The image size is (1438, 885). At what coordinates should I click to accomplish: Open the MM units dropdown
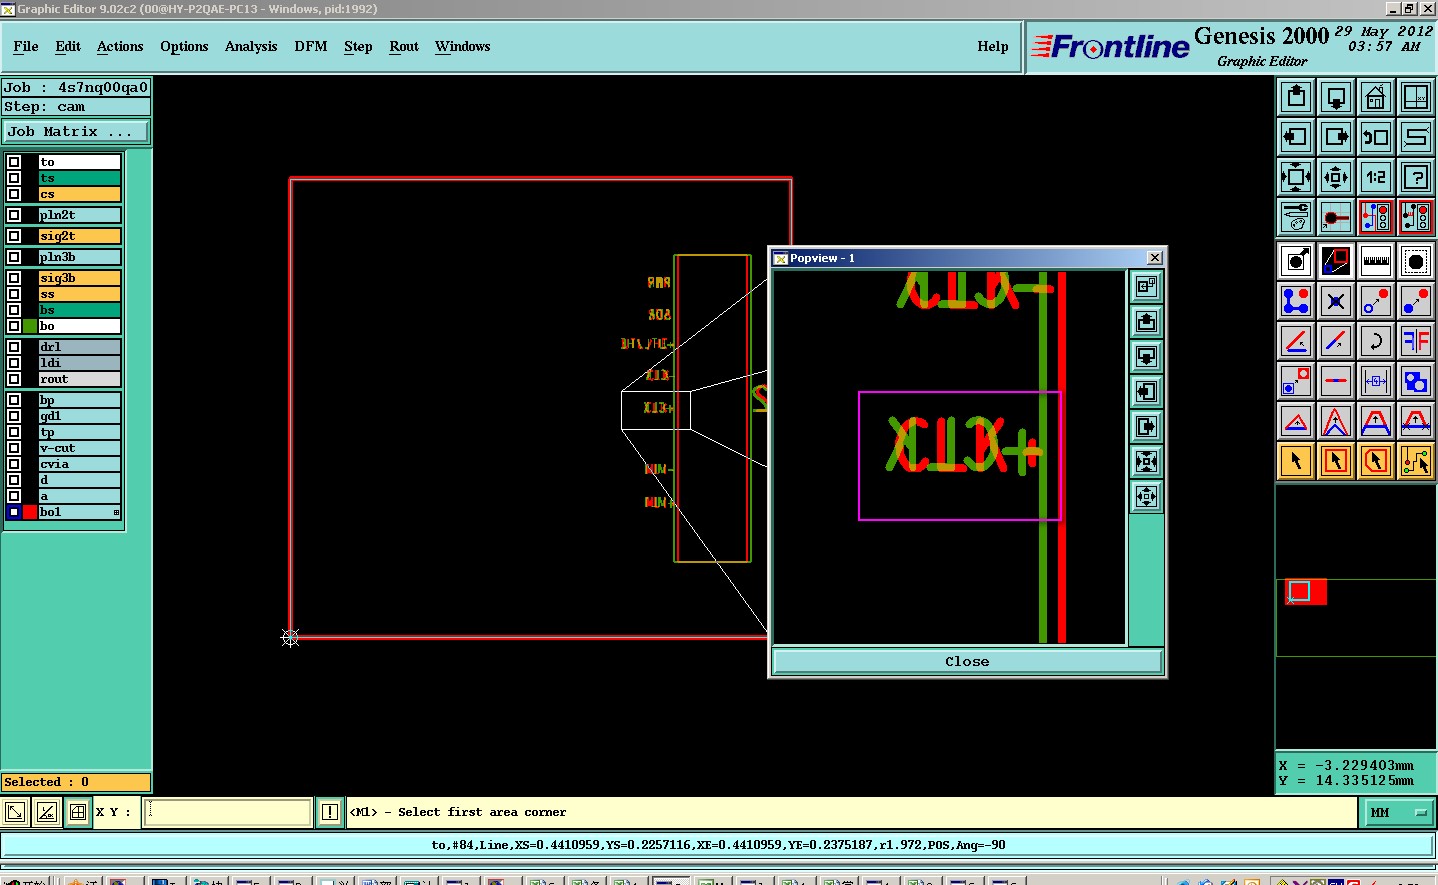pos(1398,812)
